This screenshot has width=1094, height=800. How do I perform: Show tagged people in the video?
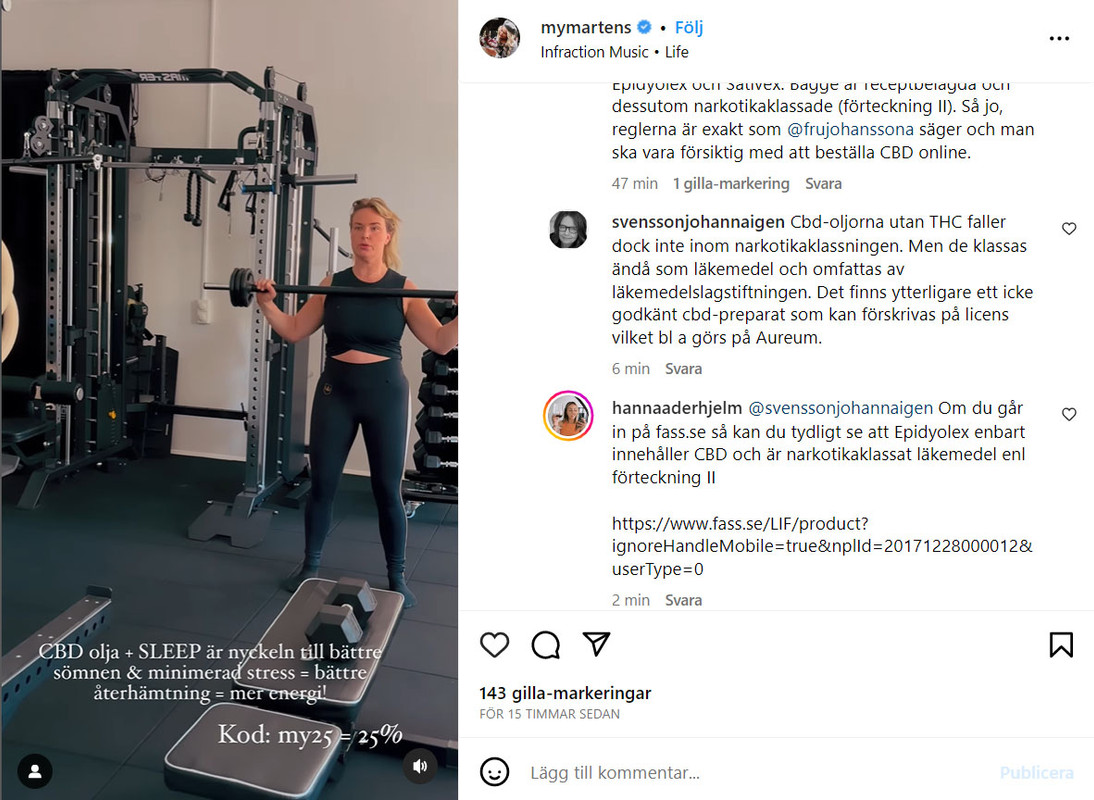34,771
